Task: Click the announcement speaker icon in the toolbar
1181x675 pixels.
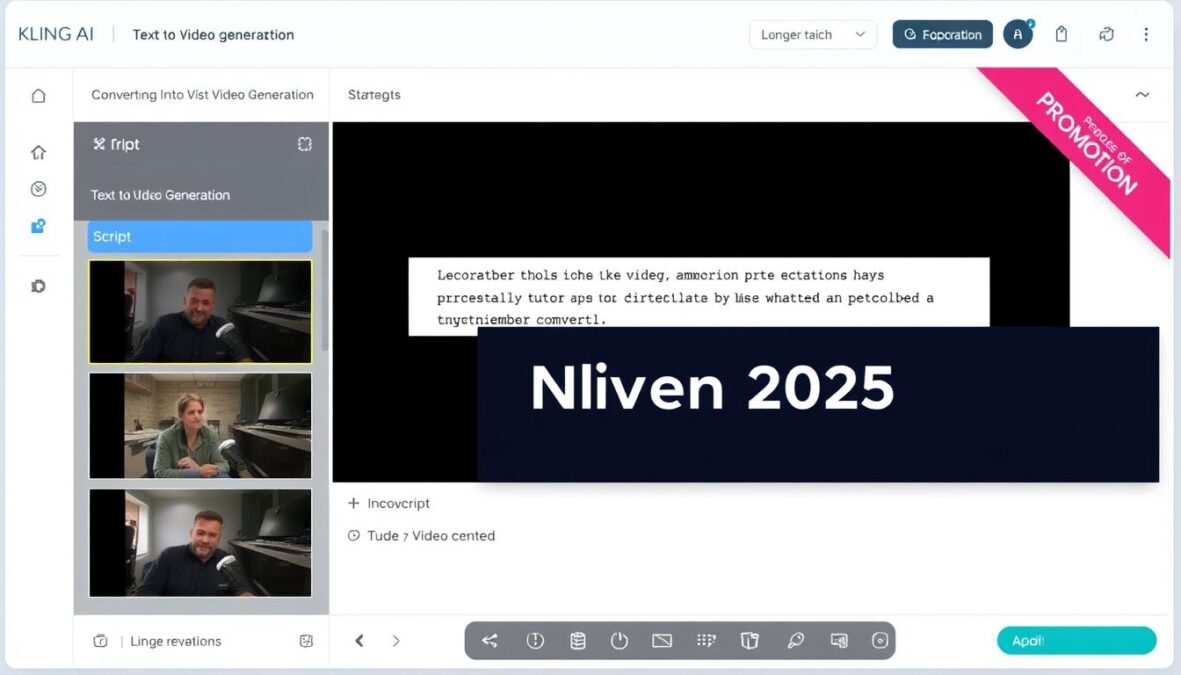Action: pyautogui.click(x=839, y=640)
